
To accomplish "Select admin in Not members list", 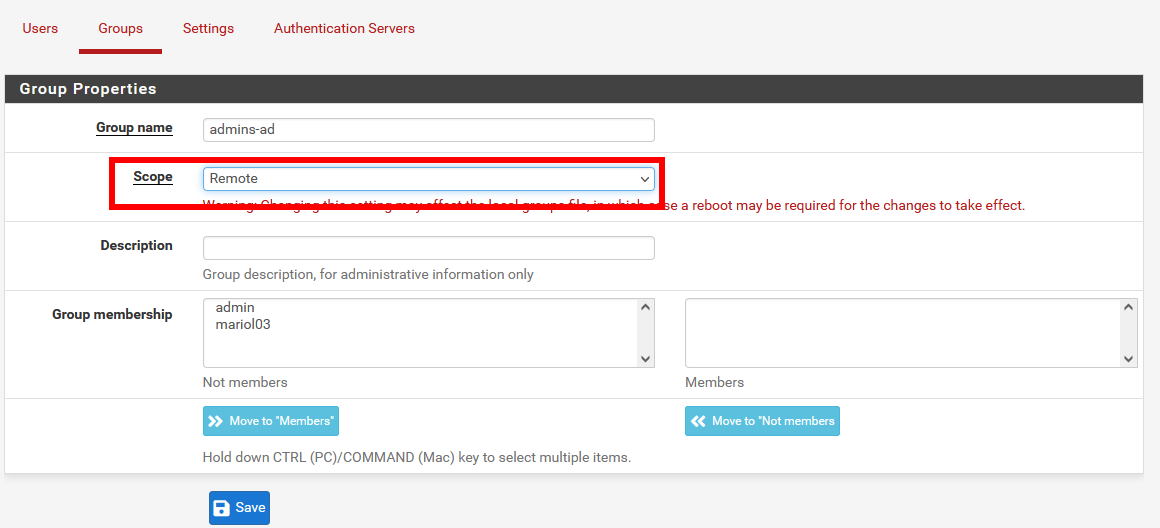I will (235, 308).
